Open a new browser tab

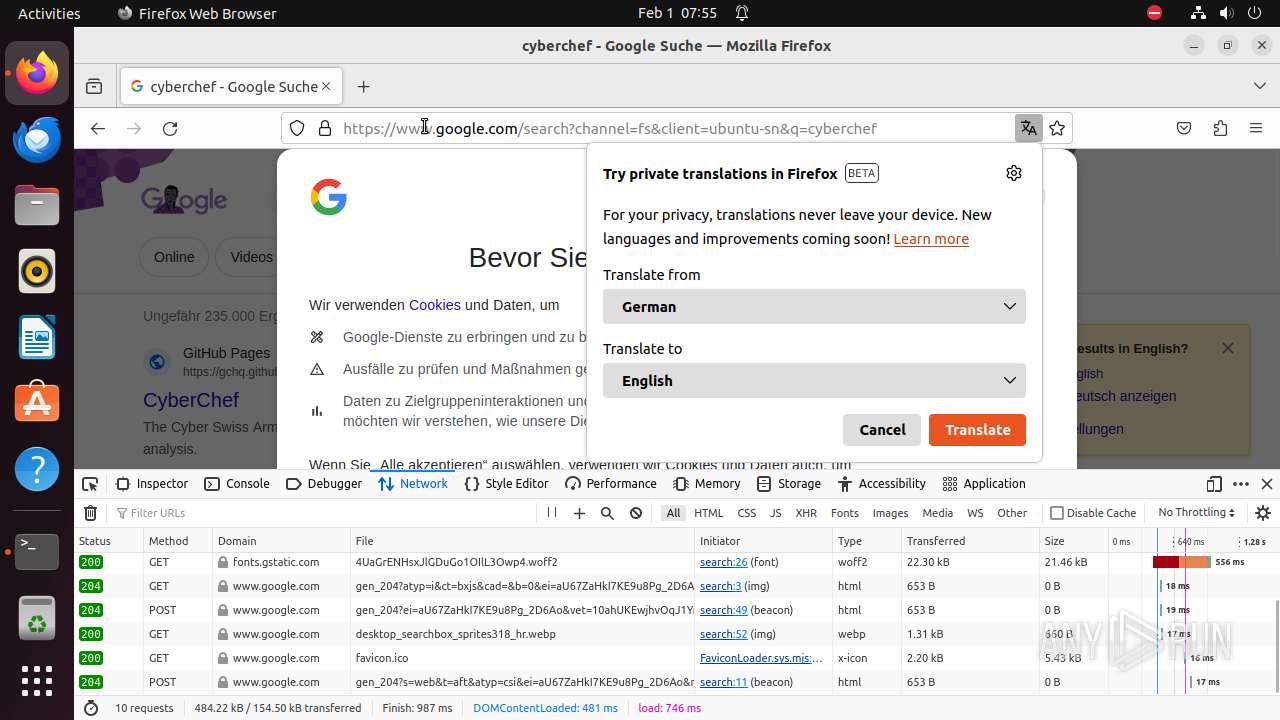click(363, 87)
